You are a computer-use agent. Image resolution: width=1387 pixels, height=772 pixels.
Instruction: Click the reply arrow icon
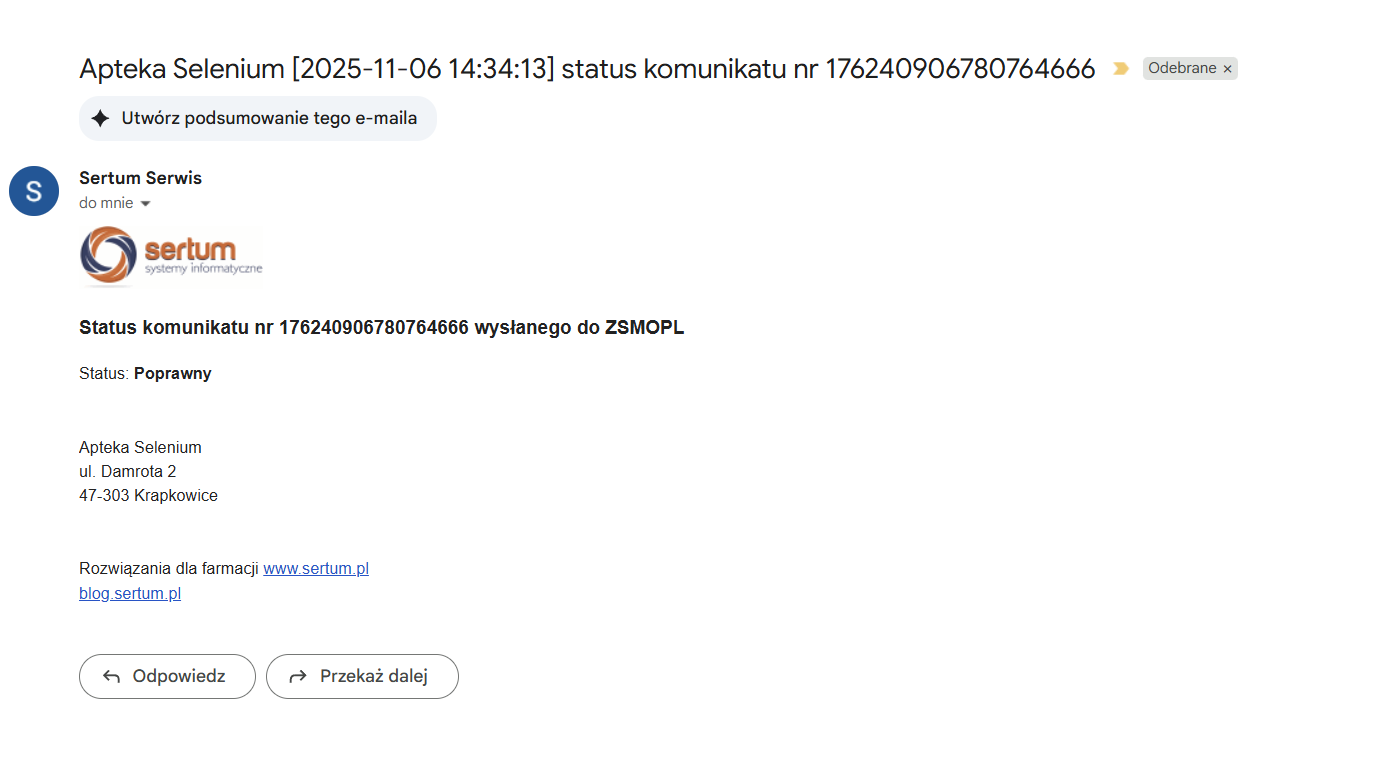tap(112, 677)
